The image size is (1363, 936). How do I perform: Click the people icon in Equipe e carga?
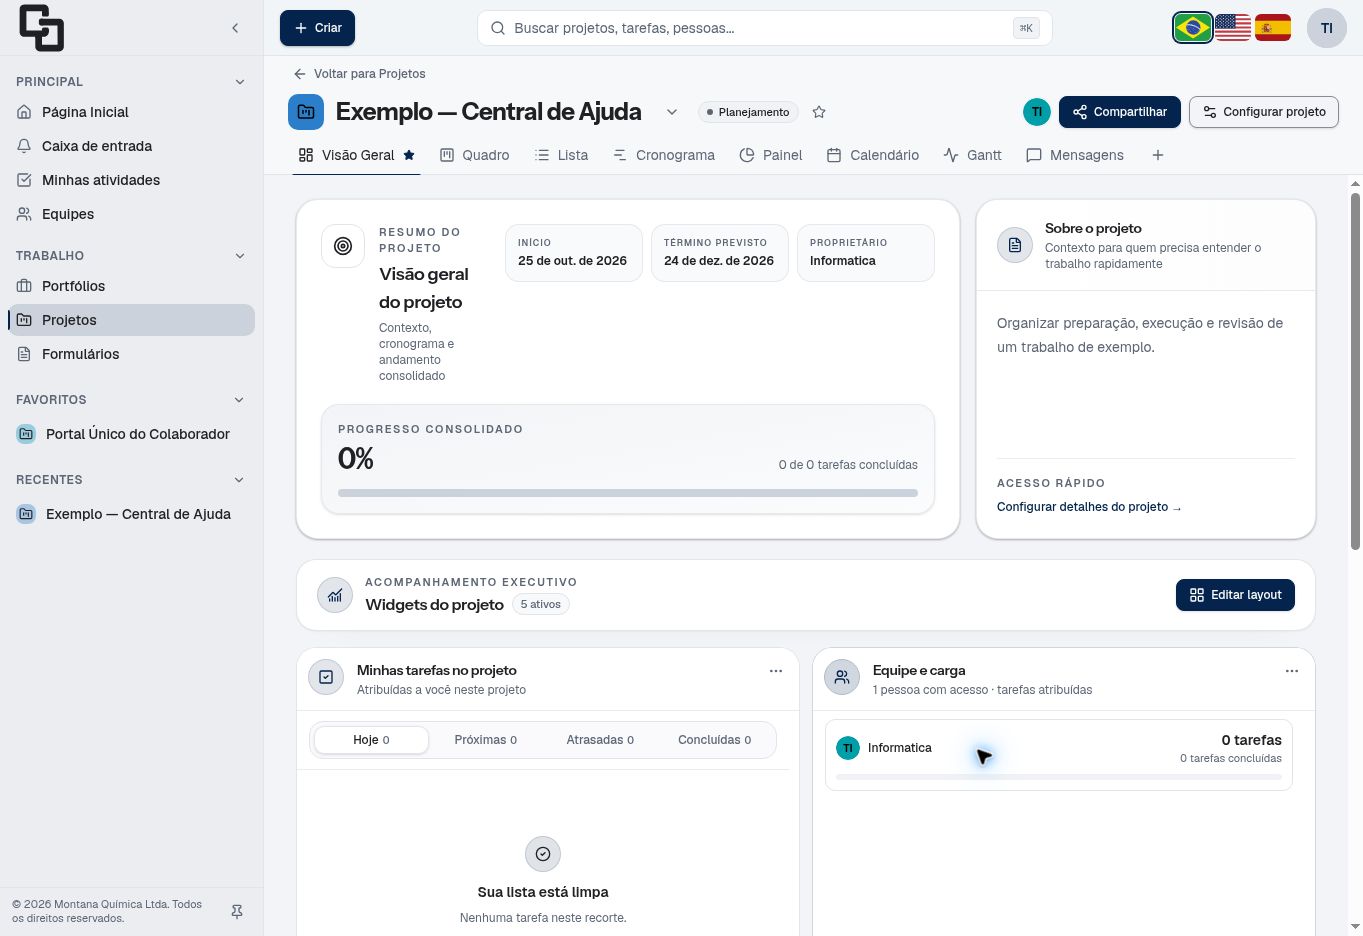click(x=842, y=677)
